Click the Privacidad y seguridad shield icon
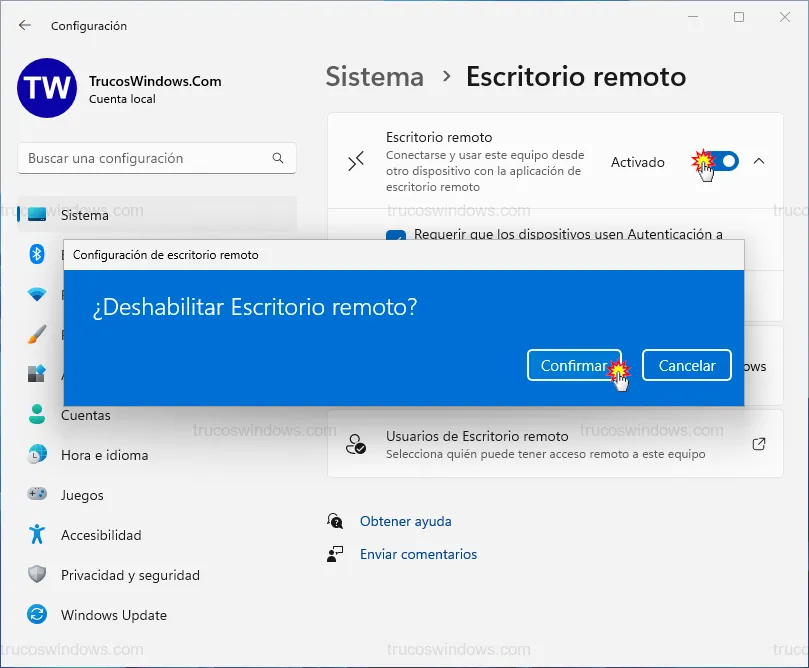This screenshot has width=809, height=668. 37,575
